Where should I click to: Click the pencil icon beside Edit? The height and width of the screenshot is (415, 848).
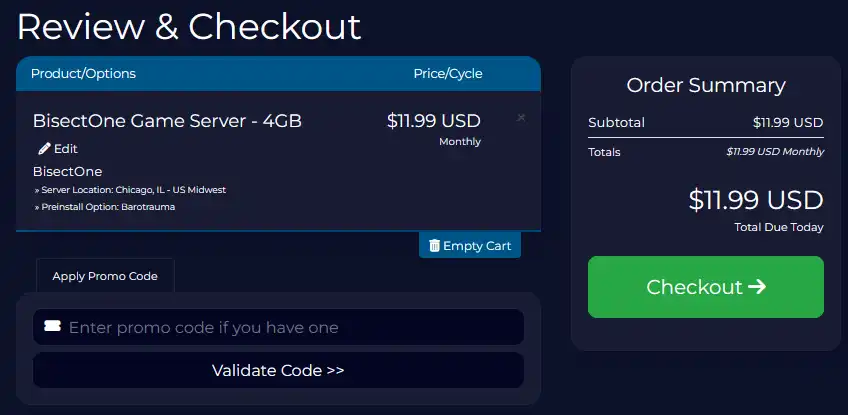(44, 149)
